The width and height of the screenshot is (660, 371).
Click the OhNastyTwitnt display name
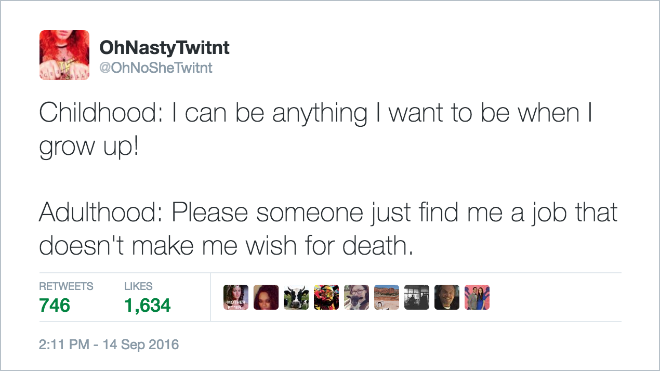[x=164, y=48]
